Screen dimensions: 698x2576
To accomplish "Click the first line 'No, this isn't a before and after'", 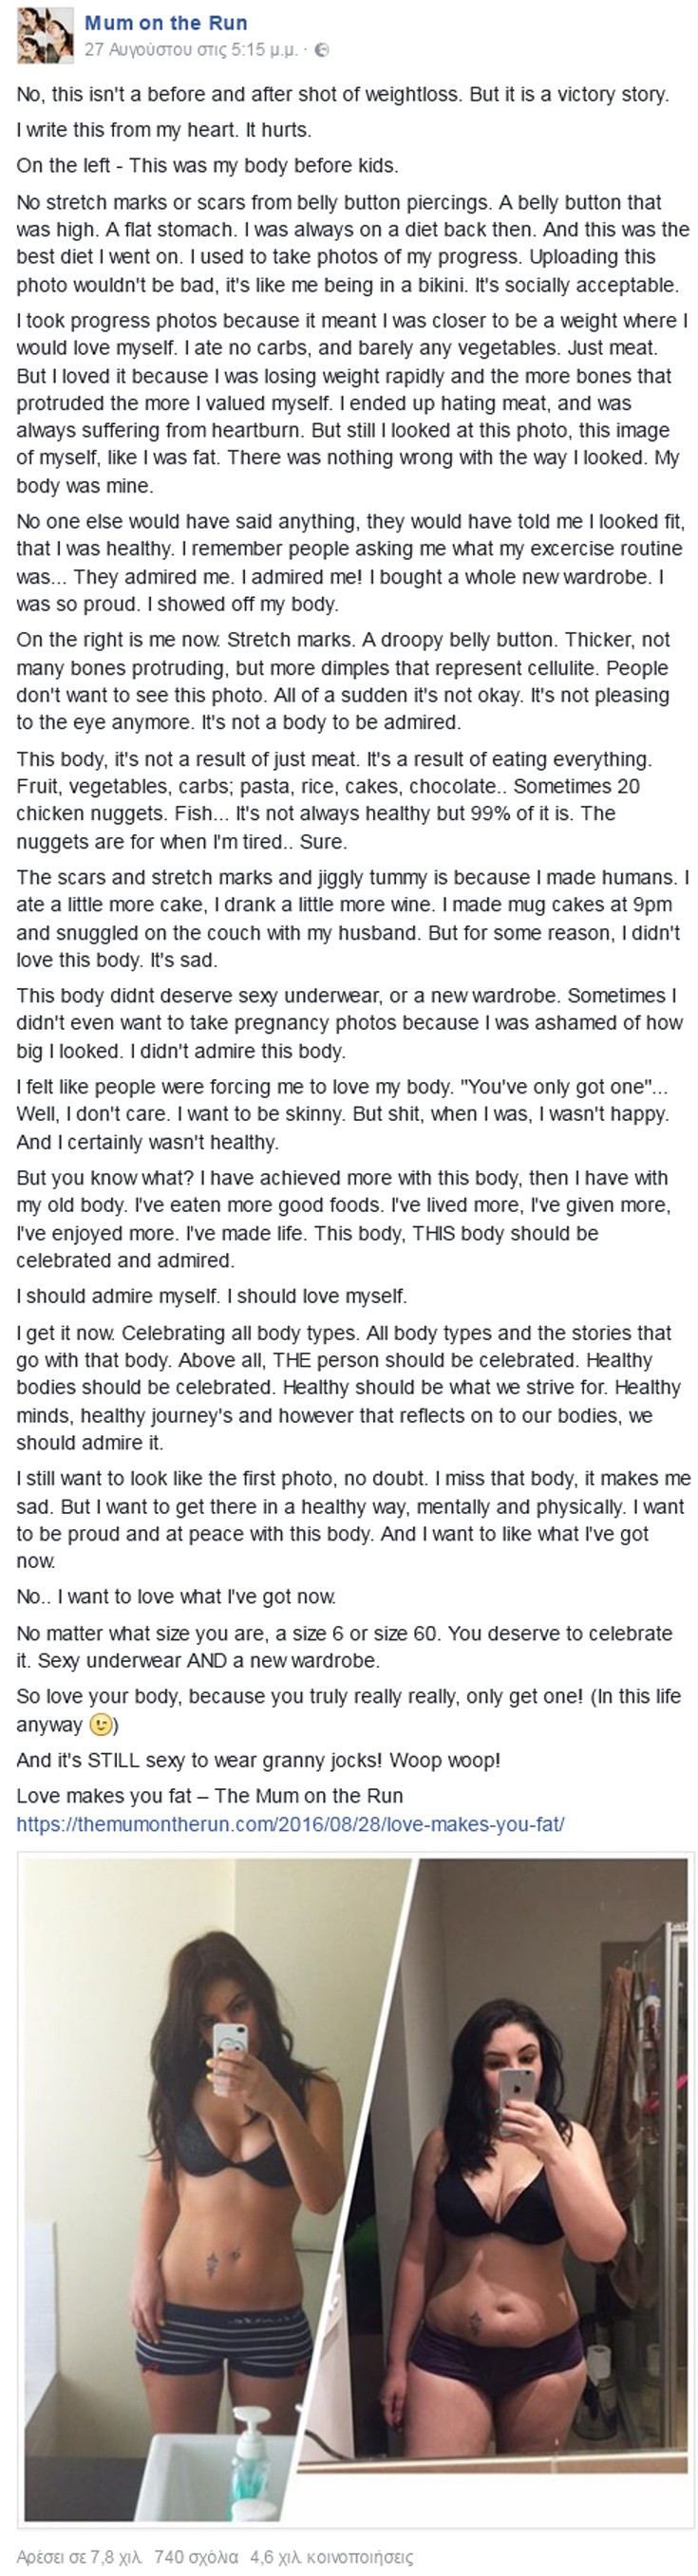I will click(x=342, y=94).
